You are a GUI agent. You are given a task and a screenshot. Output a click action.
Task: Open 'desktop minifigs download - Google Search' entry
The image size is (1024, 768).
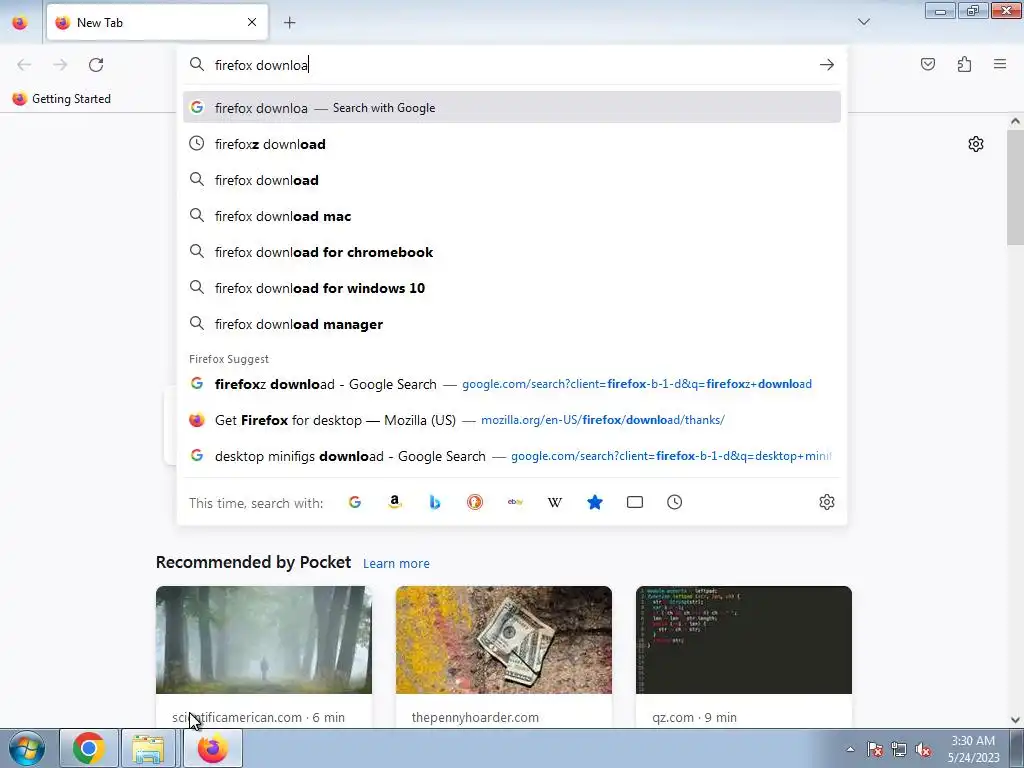click(x=512, y=456)
